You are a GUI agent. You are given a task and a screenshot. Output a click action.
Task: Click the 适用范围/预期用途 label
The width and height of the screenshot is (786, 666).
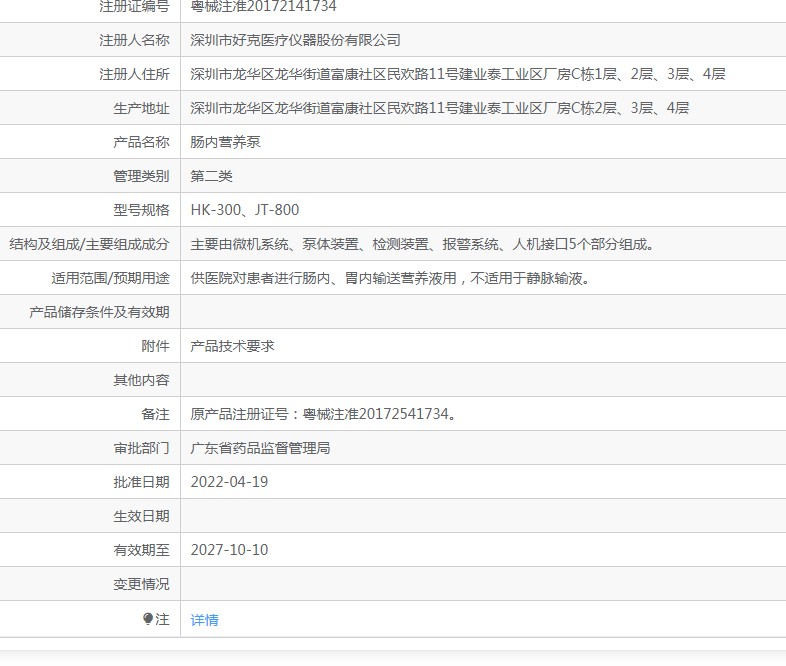tap(110, 278)
